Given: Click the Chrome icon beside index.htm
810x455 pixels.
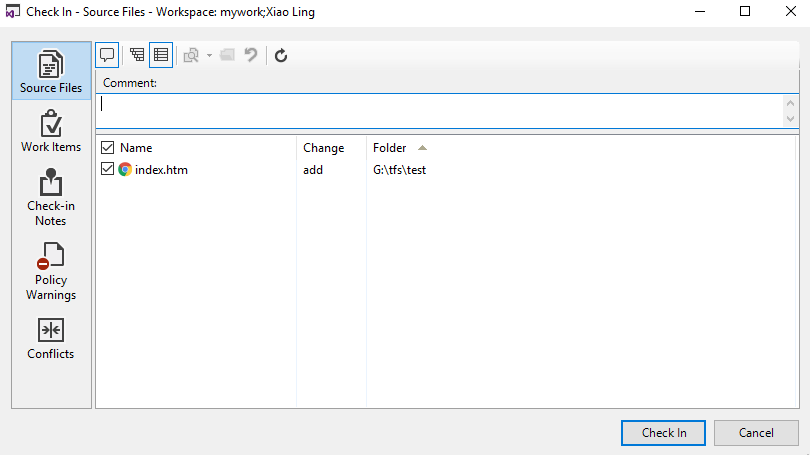Looking at the screenshot, I should click(125, 170).
